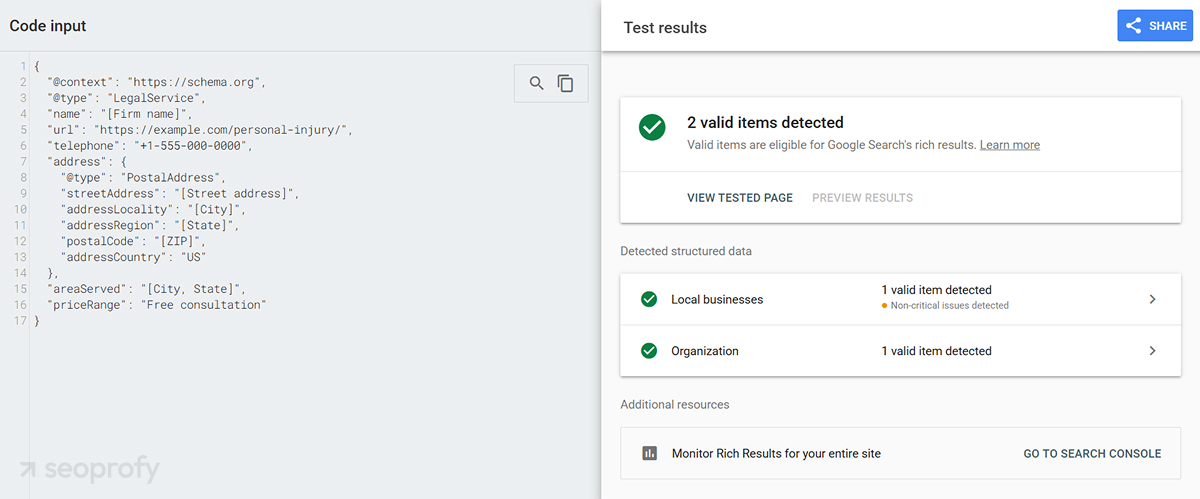Viewport: 1200px width, 499px height.
Task: Click the "Detected structured data" heading
Action: pos(686,251)
